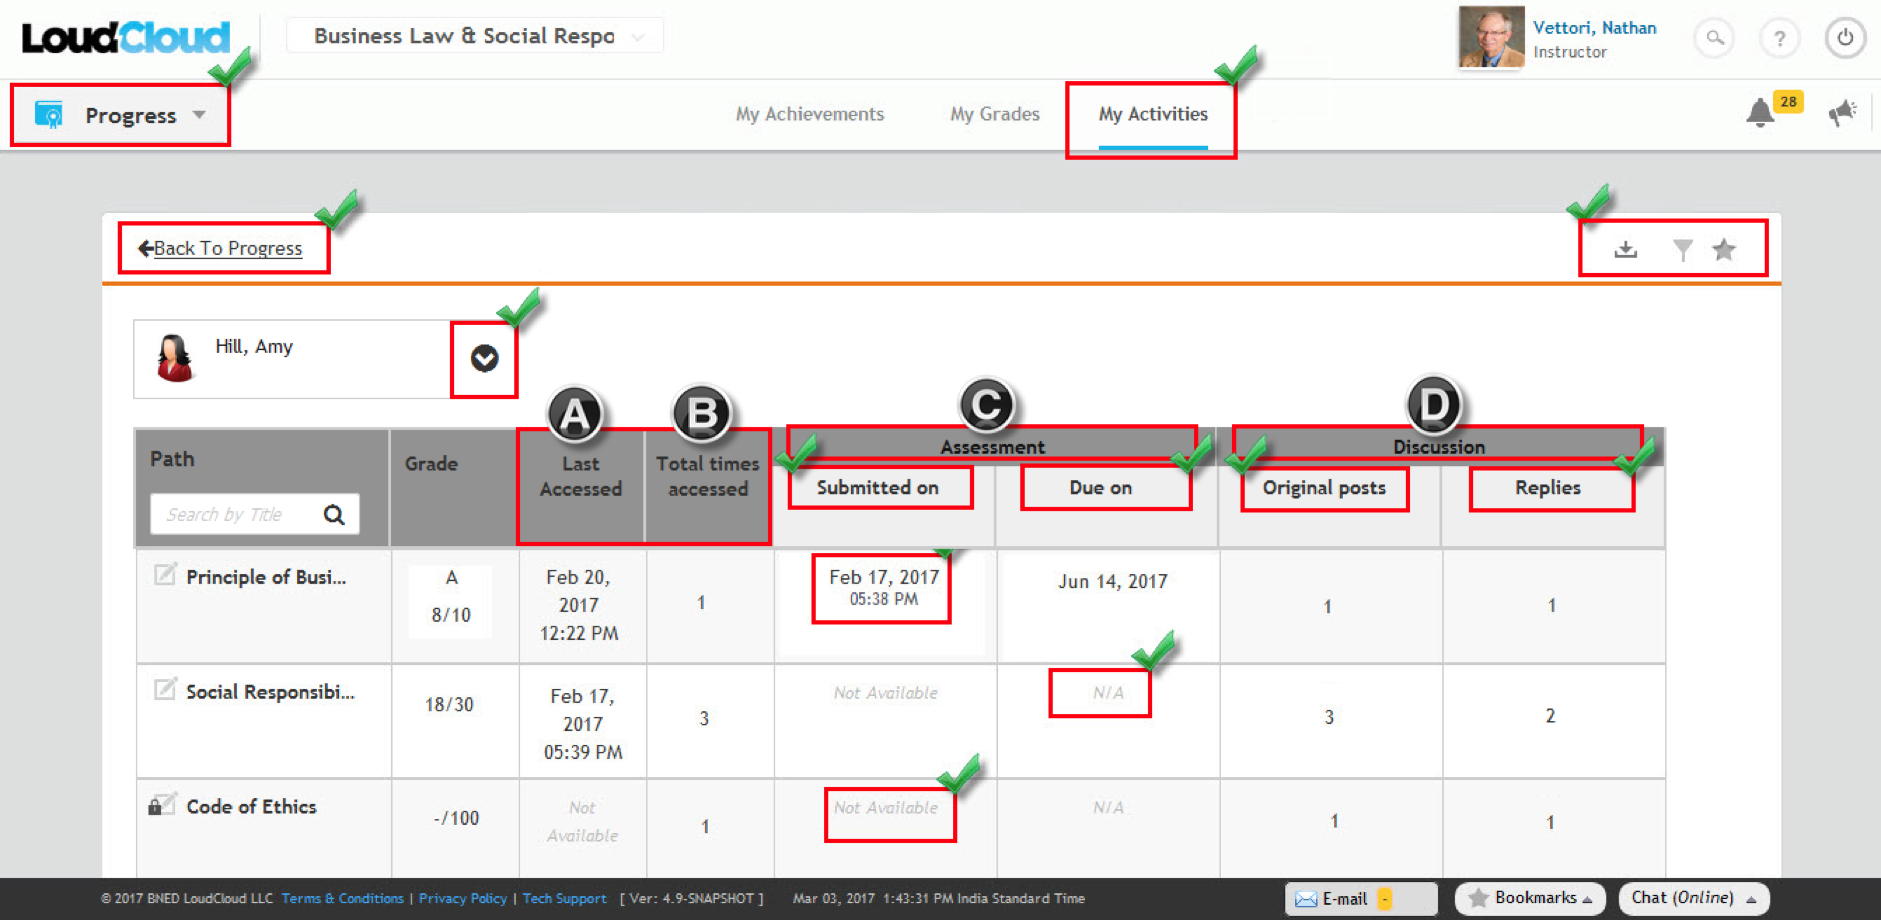Viewport: 1881px width, 920px height.
Task: Expand the Chat (Online) panel
Action: coord(1693,898)
